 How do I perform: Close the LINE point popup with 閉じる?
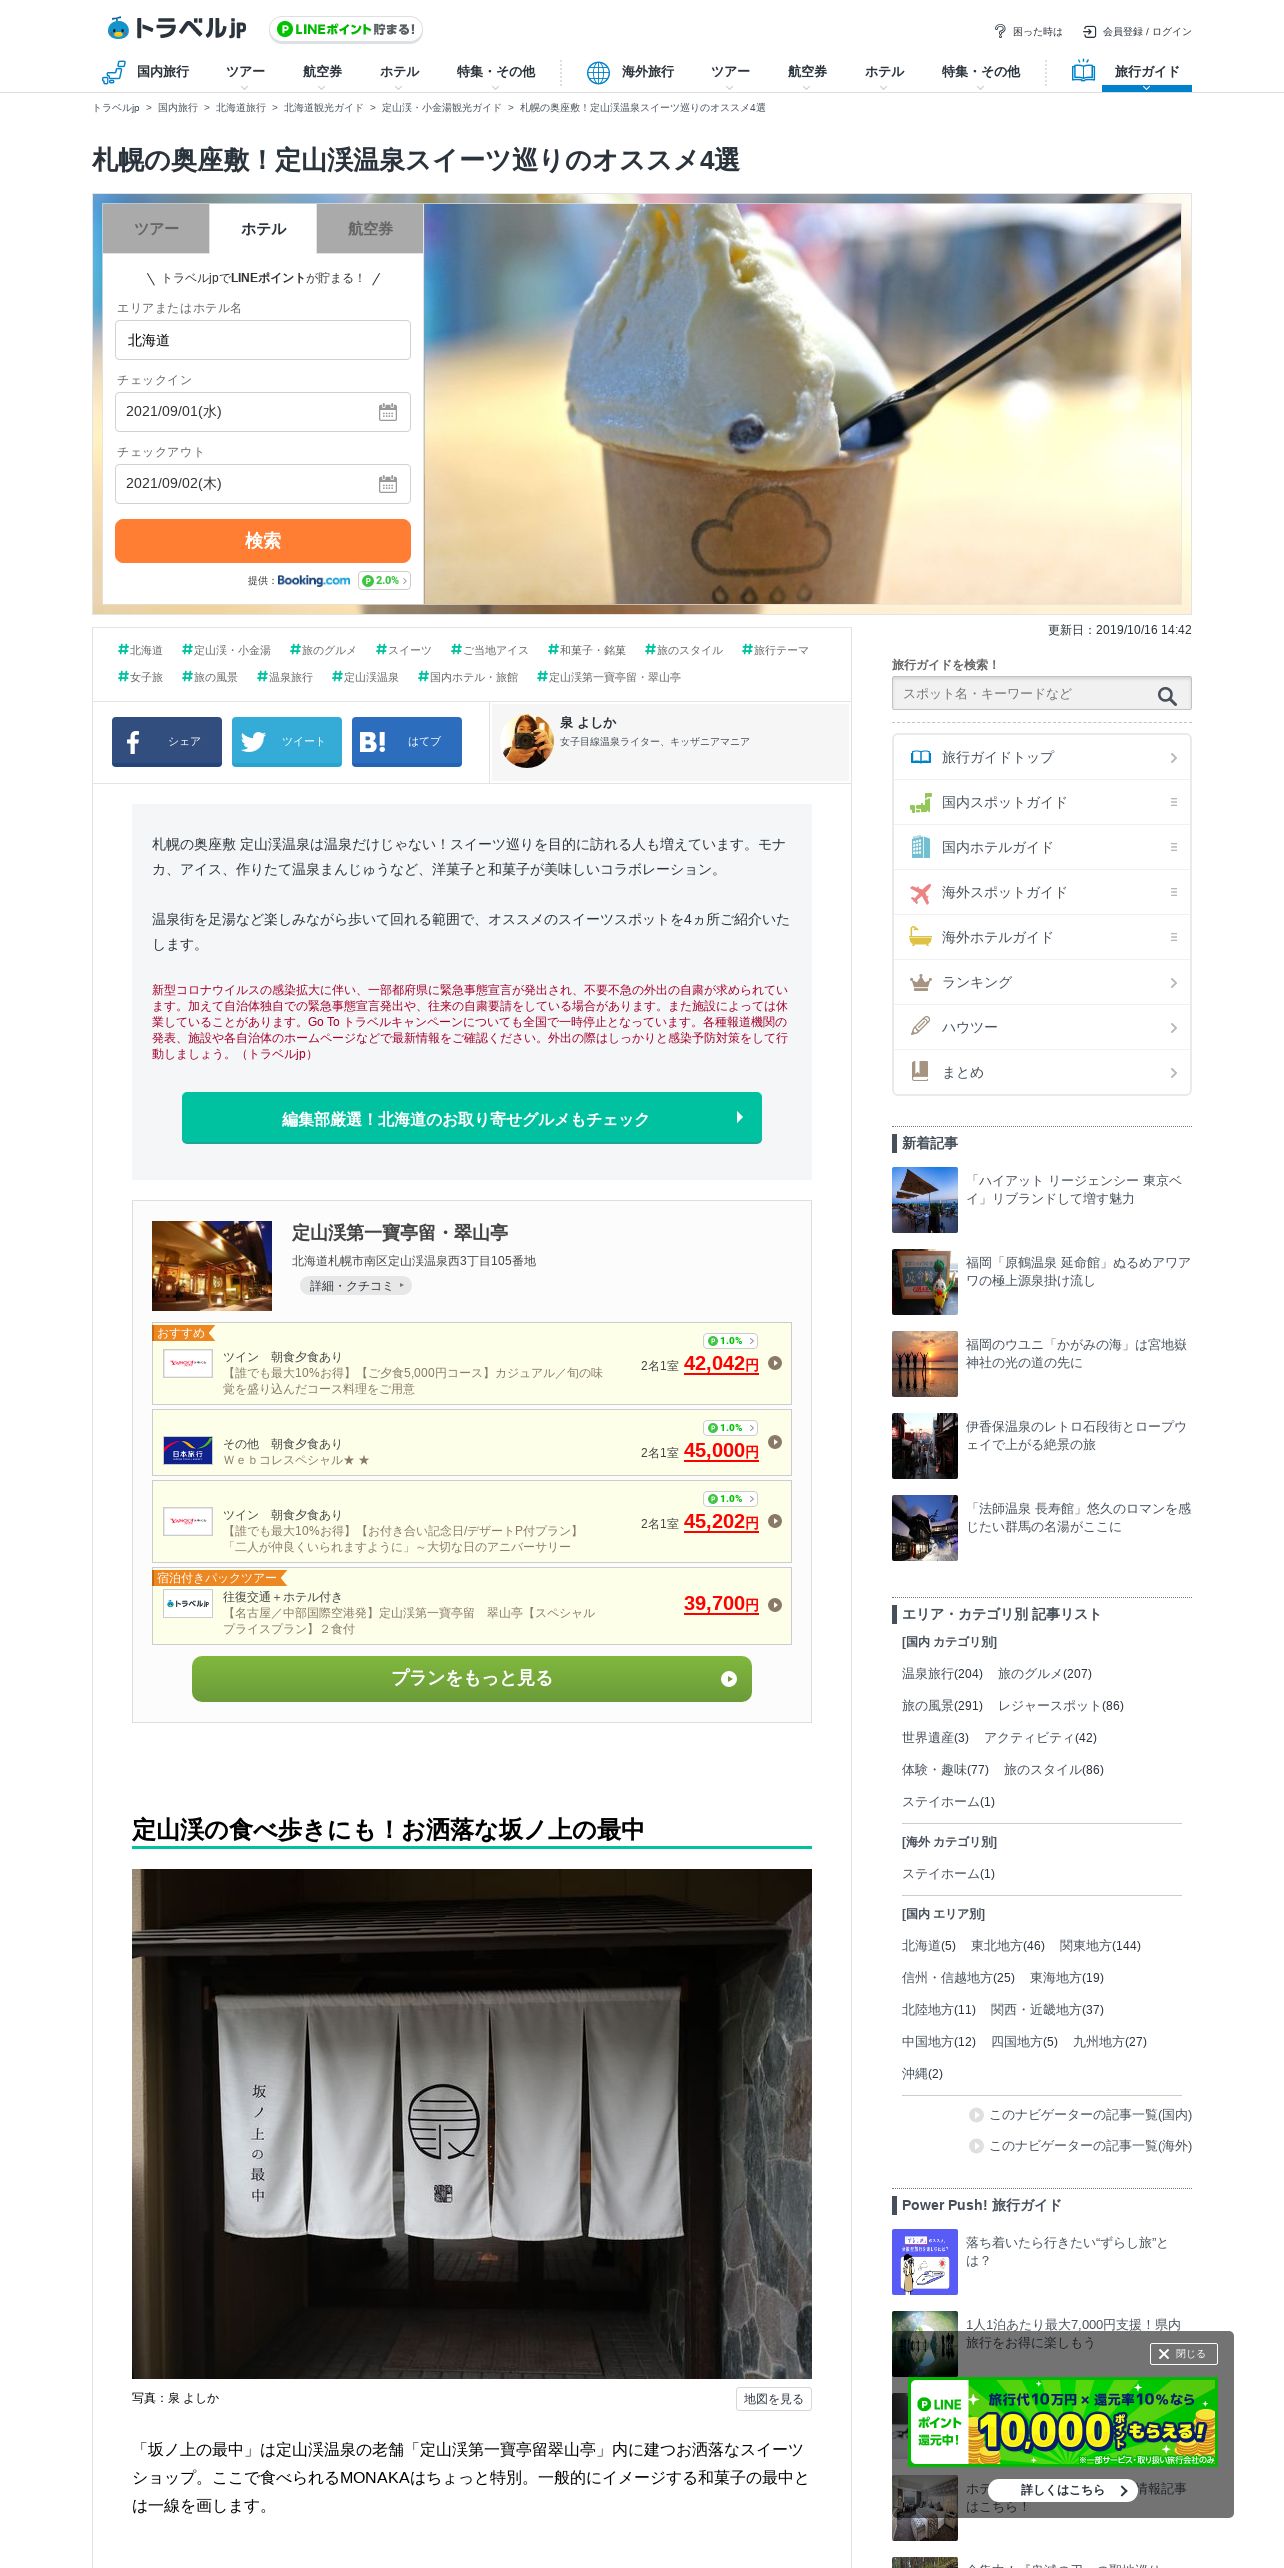coord(1183,2354)
